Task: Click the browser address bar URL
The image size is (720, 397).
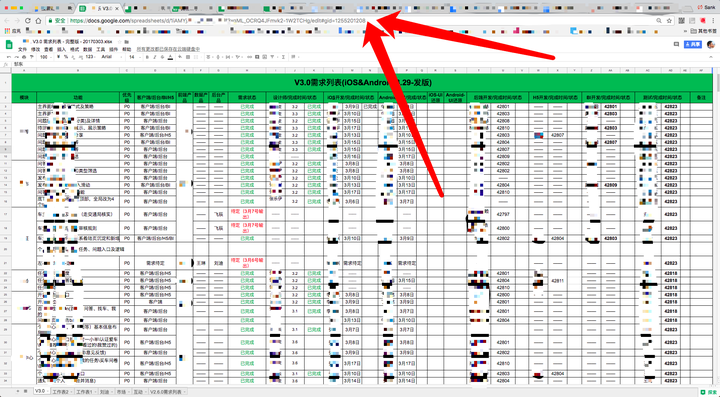Action: pos(217,21)
